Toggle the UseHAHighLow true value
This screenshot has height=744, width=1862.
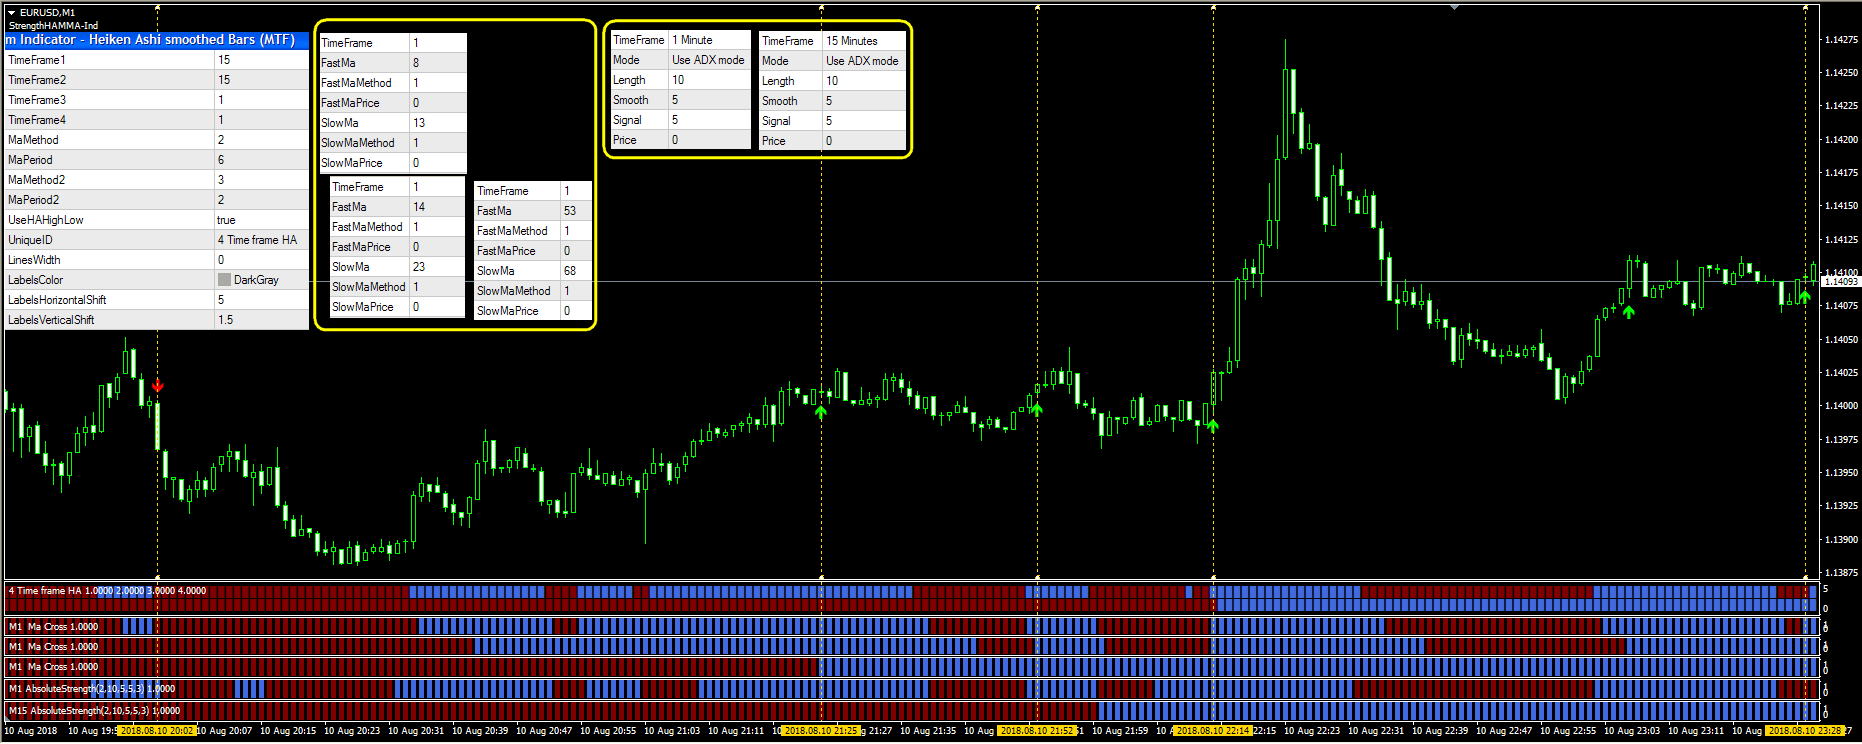click(261, 220)
